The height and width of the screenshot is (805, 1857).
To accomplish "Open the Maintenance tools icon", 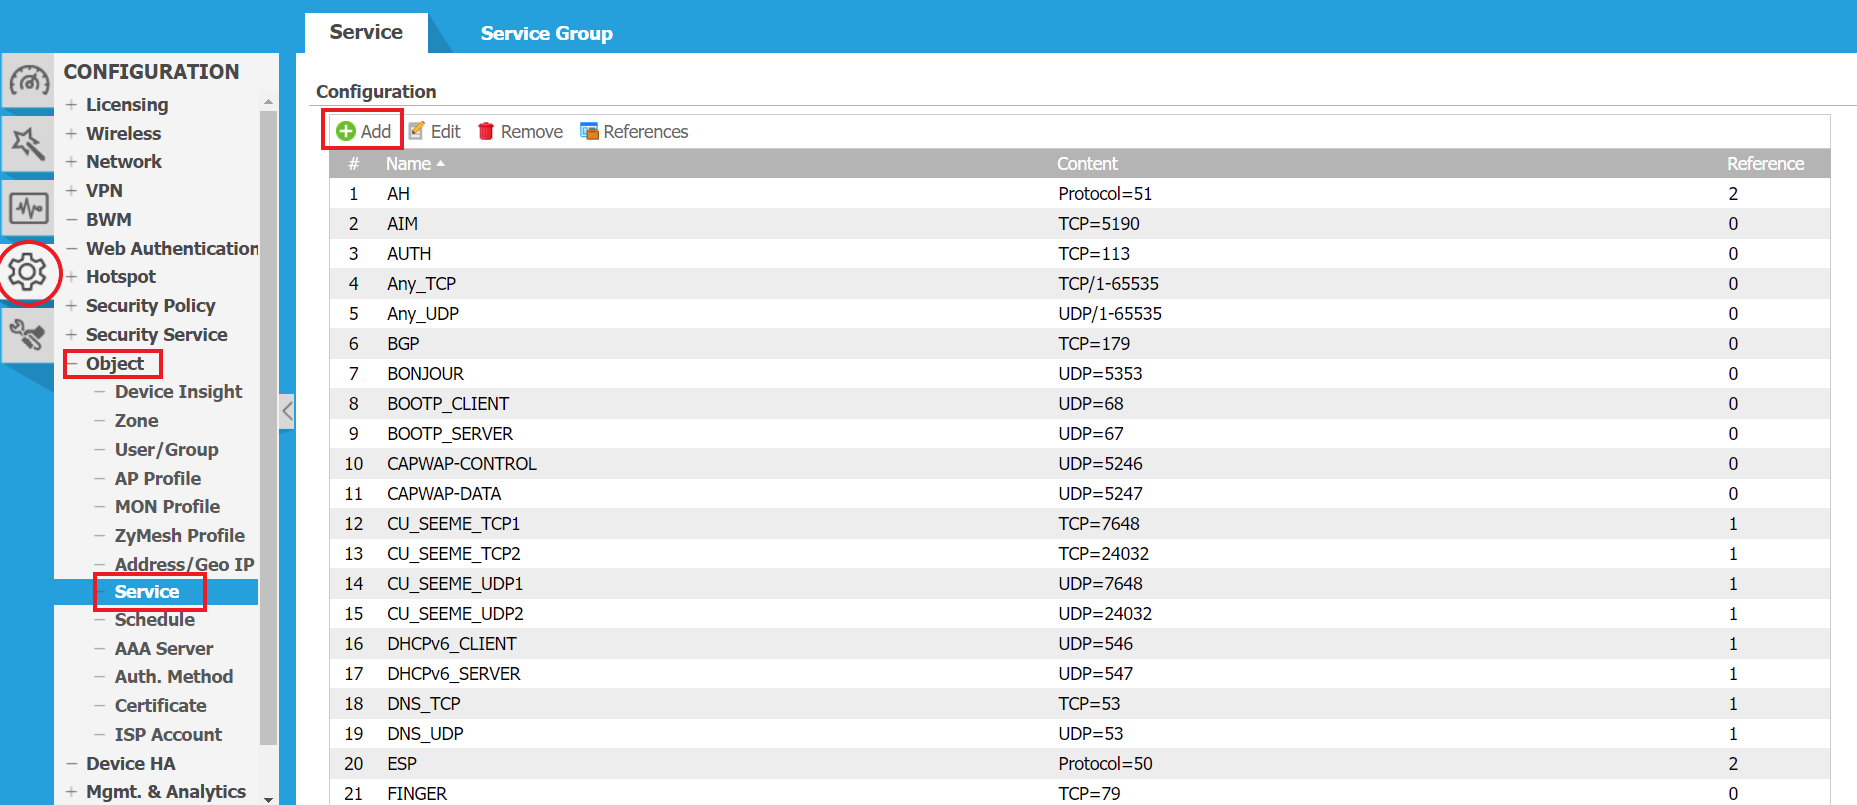I will 28,335.
